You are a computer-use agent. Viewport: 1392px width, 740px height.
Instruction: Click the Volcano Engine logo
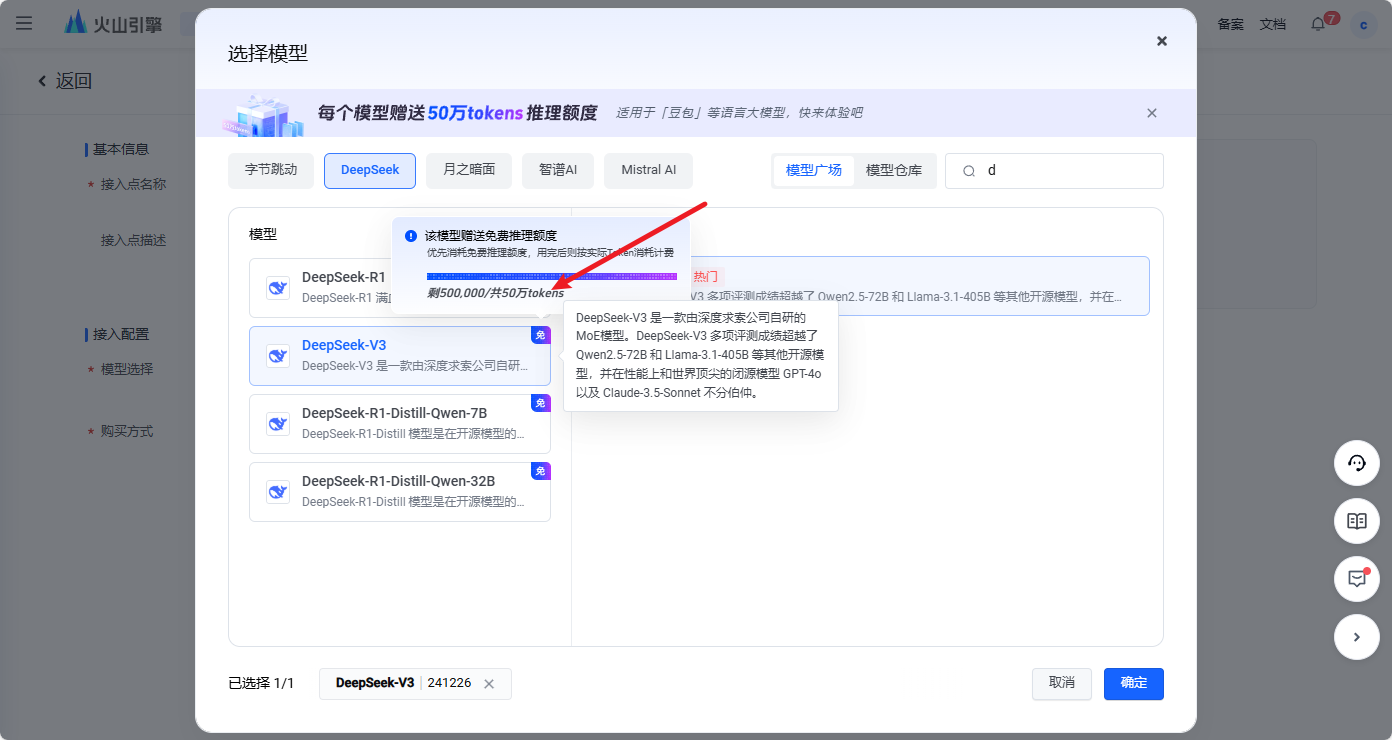[x=113, y=23]
